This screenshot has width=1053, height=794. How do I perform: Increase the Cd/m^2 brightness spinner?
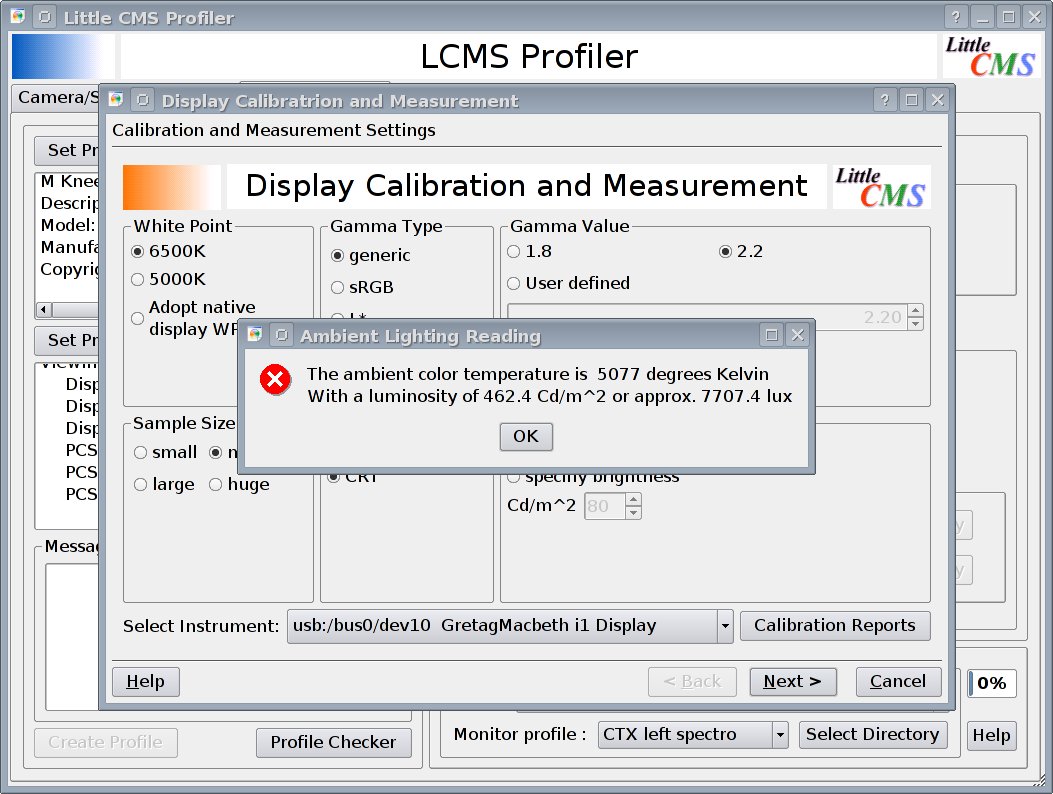633,499
